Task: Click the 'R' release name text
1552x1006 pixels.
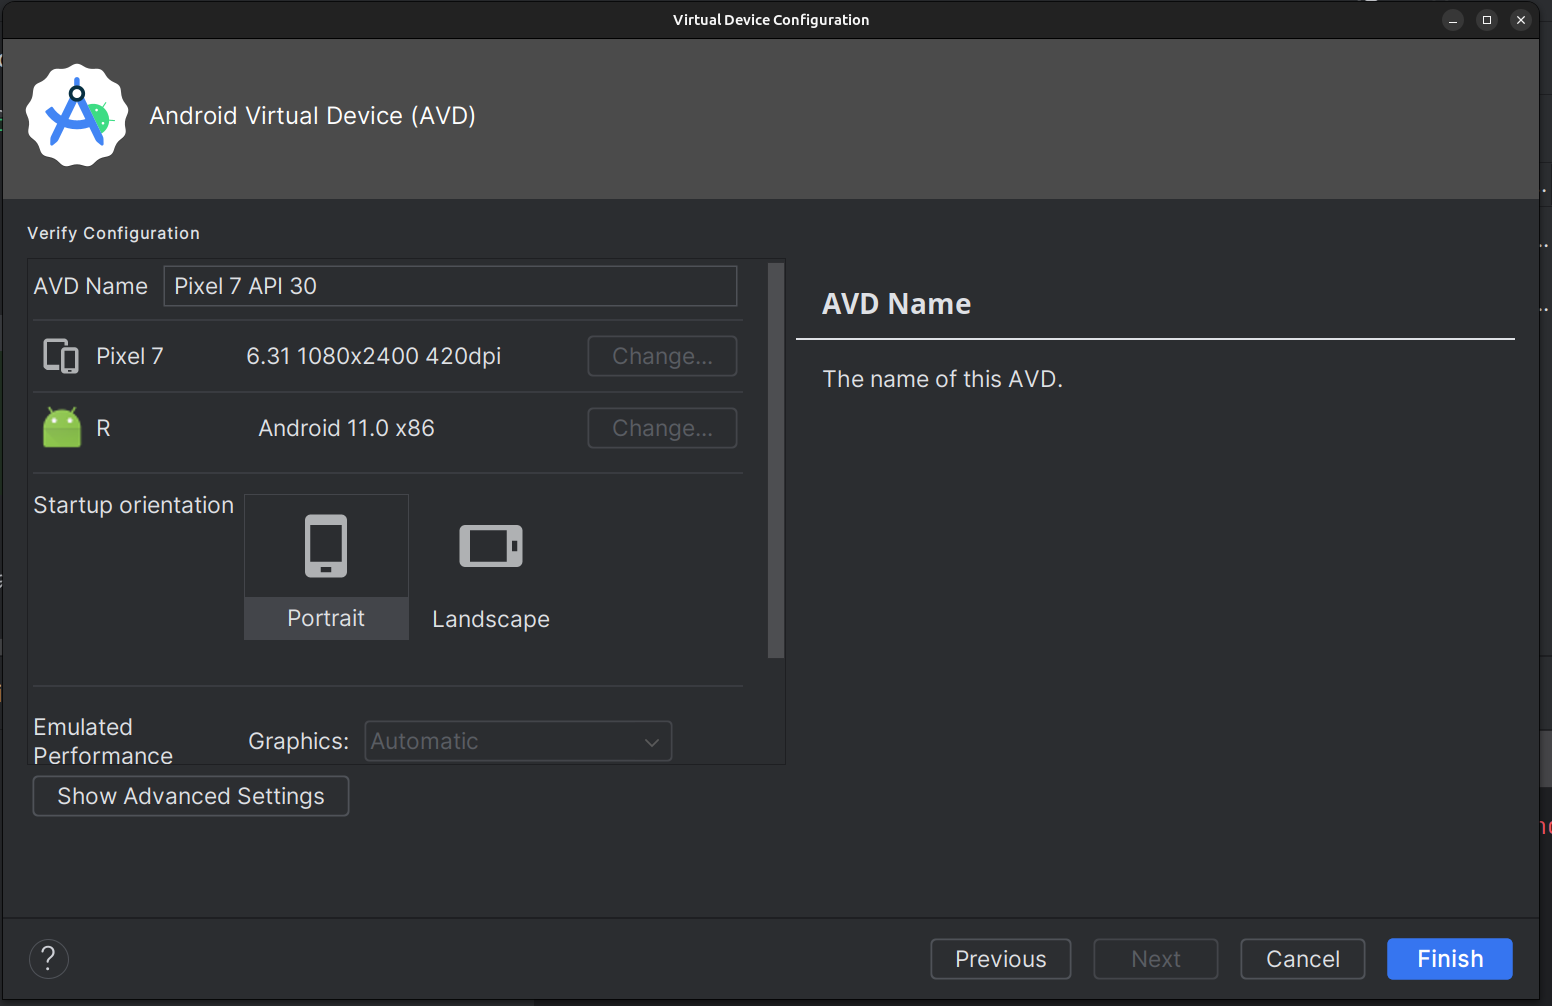Action: point(103,428)
